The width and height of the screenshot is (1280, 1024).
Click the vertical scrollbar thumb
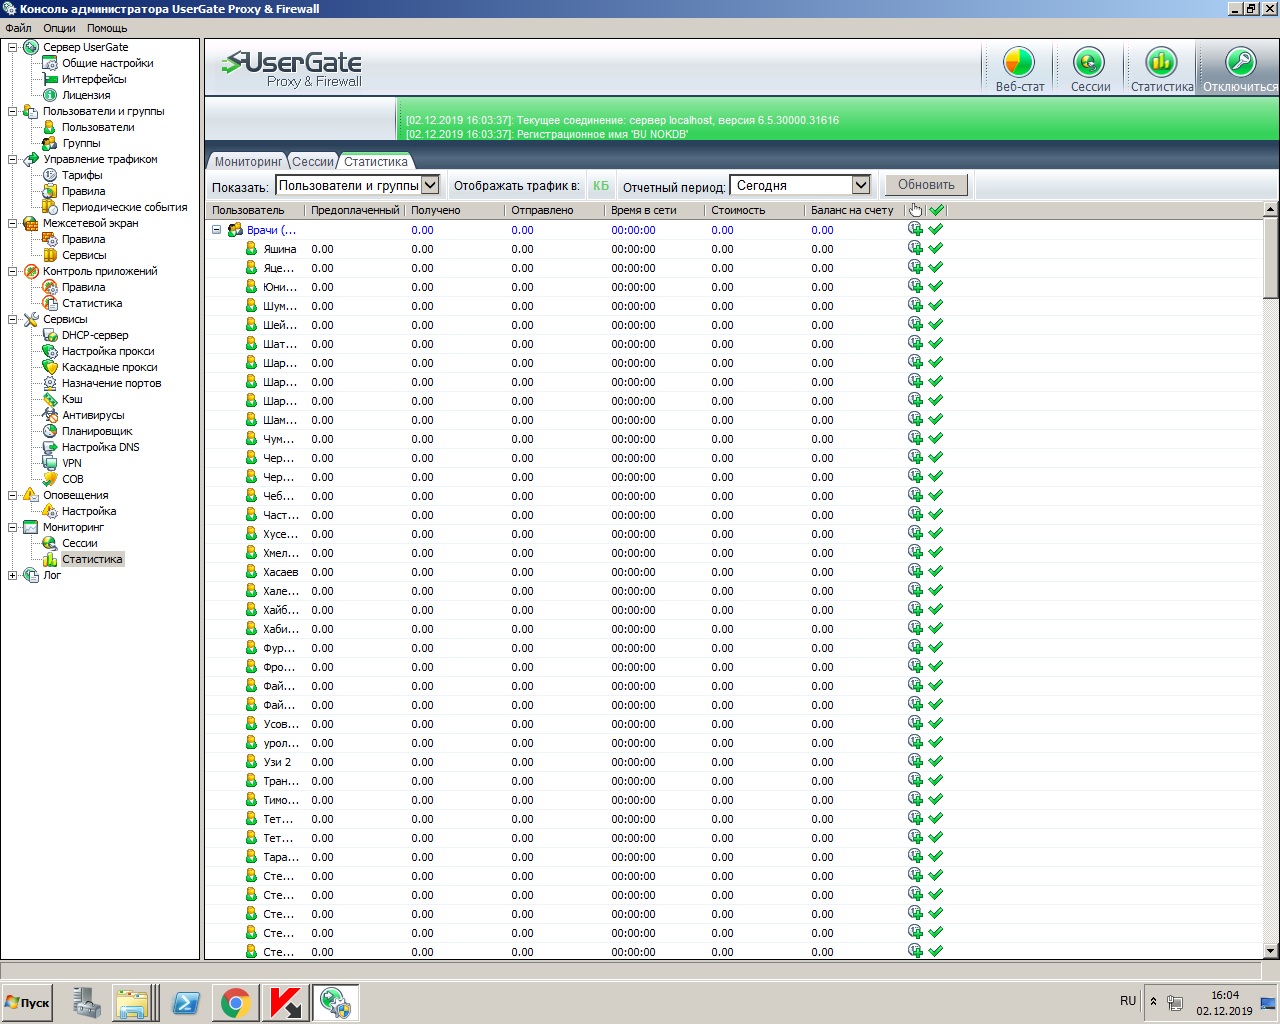[x=1271, y=258]
